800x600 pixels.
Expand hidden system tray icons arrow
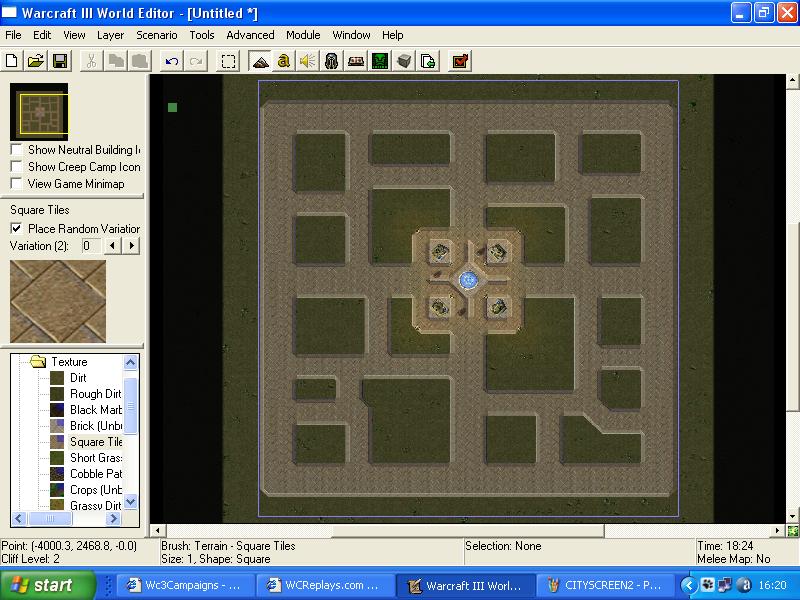pos(688,585)
